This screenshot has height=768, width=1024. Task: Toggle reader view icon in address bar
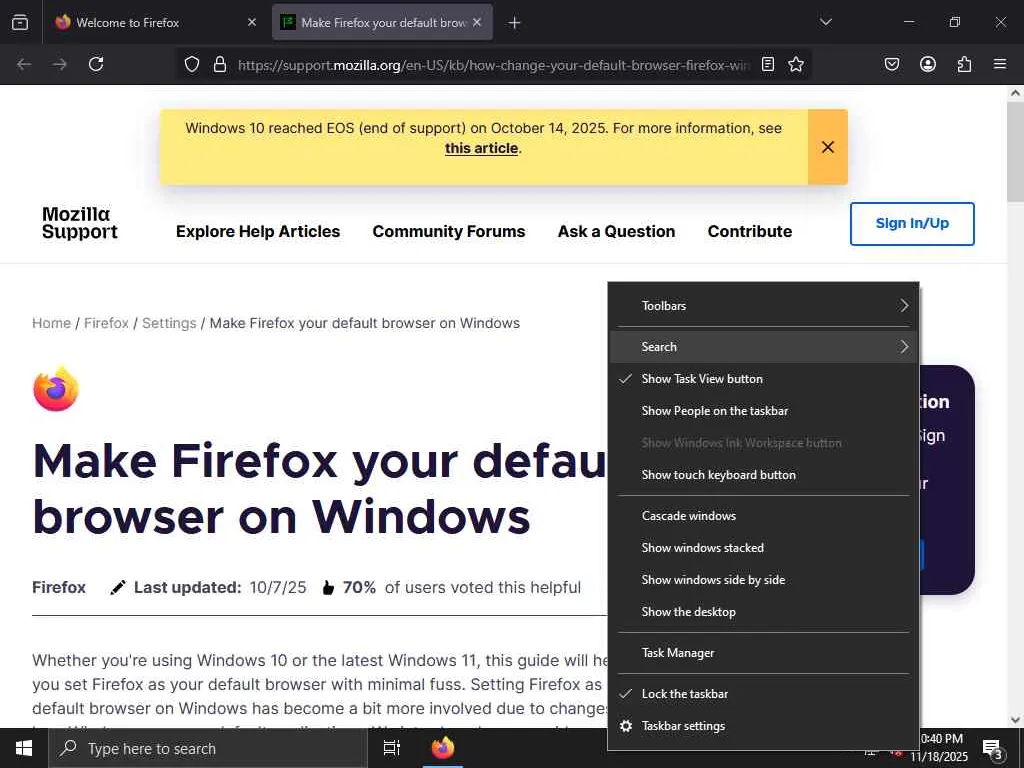click(x=768, y=64)
